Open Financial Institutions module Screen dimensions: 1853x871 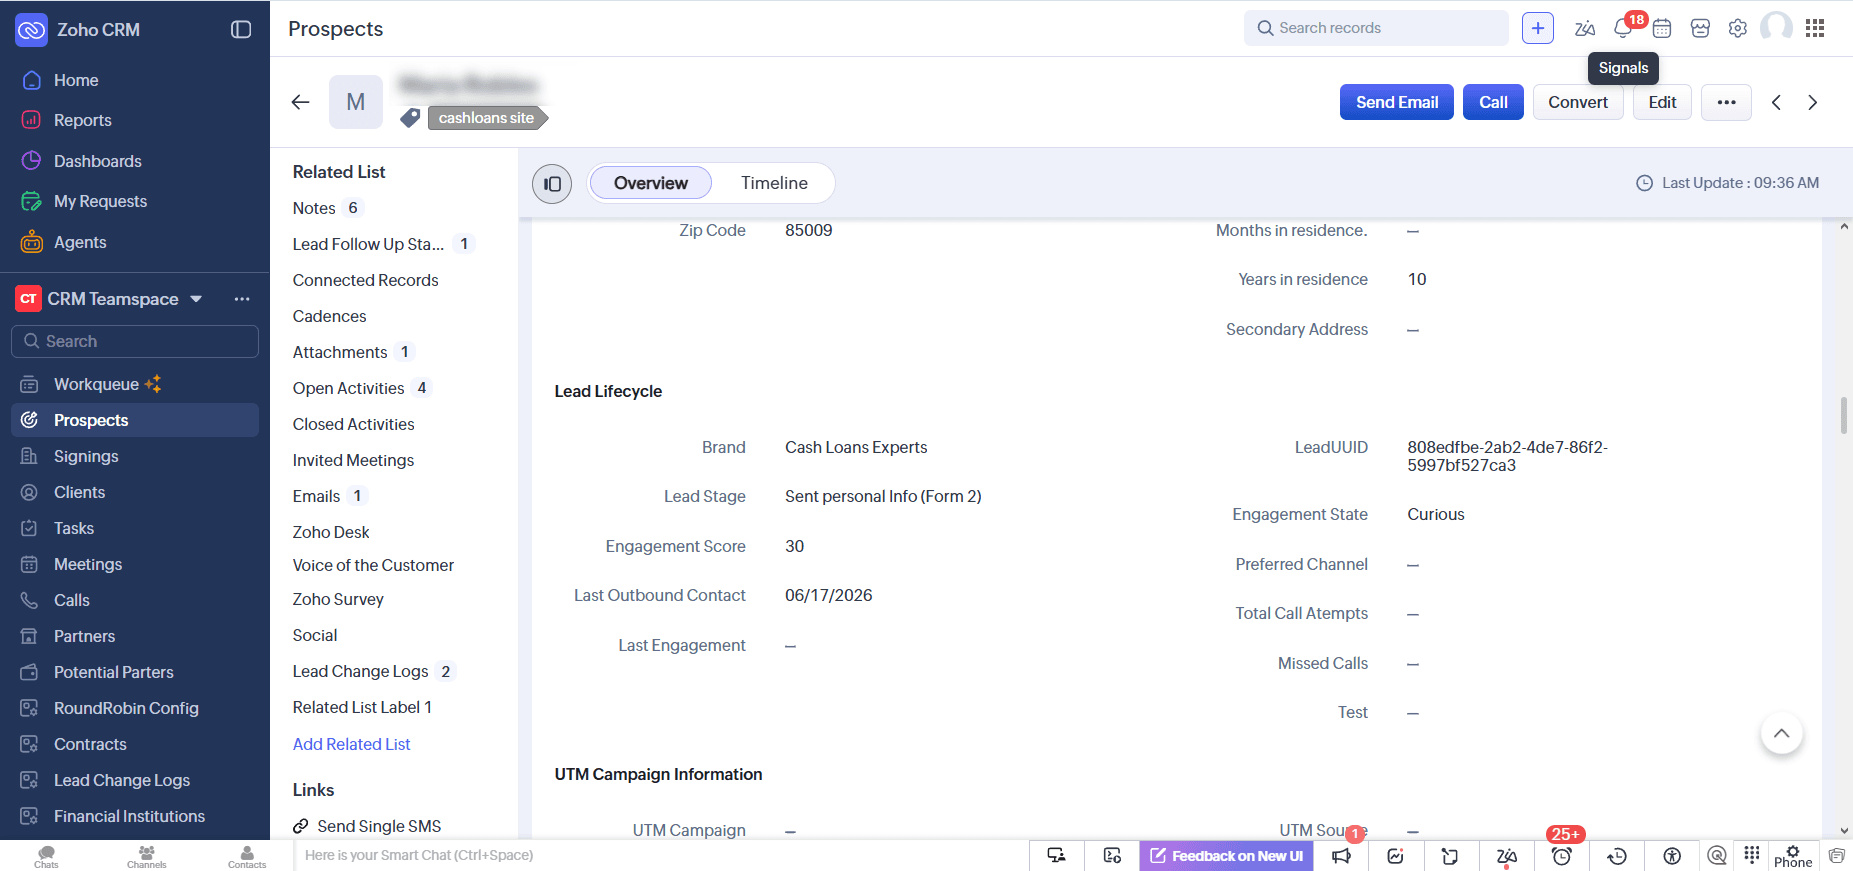(135, 816)
